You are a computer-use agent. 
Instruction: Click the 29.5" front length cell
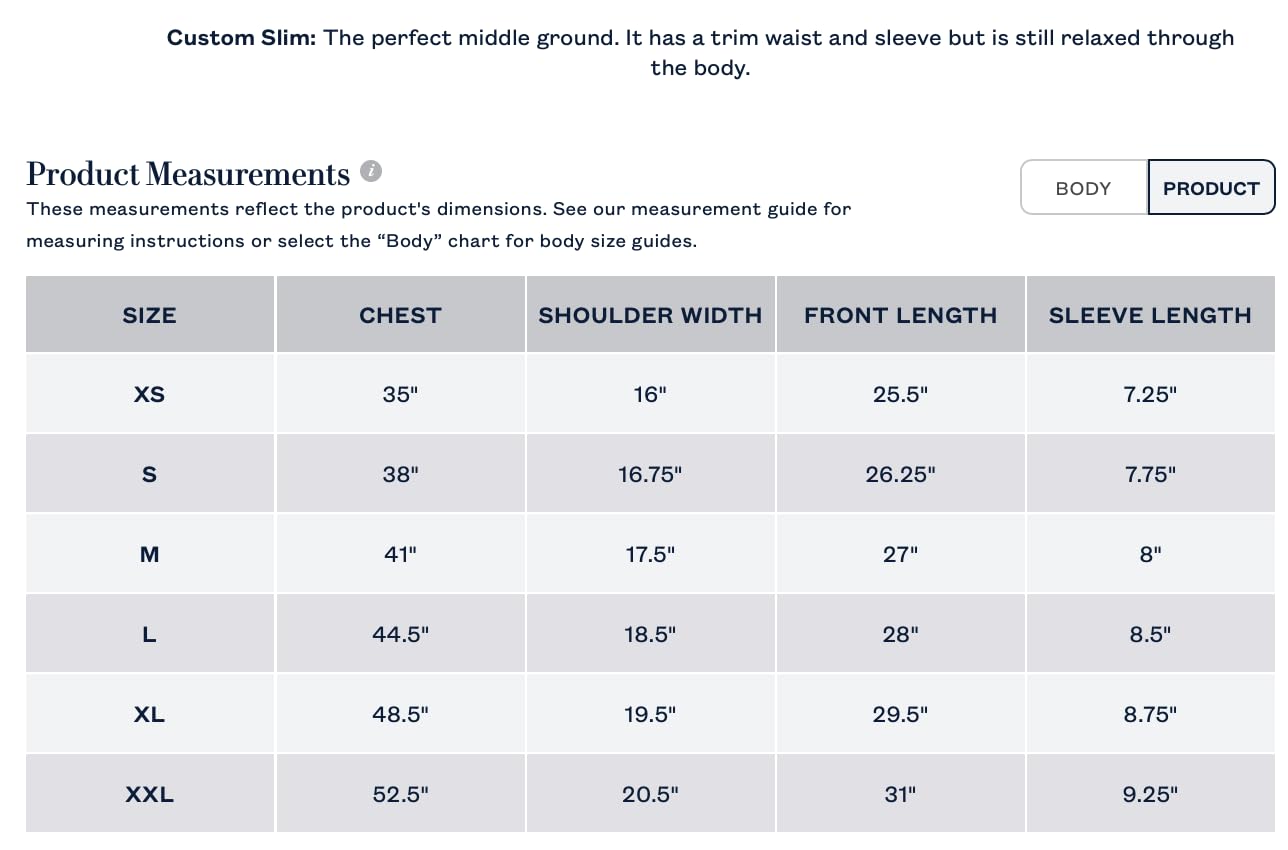[x=900, y=714]
